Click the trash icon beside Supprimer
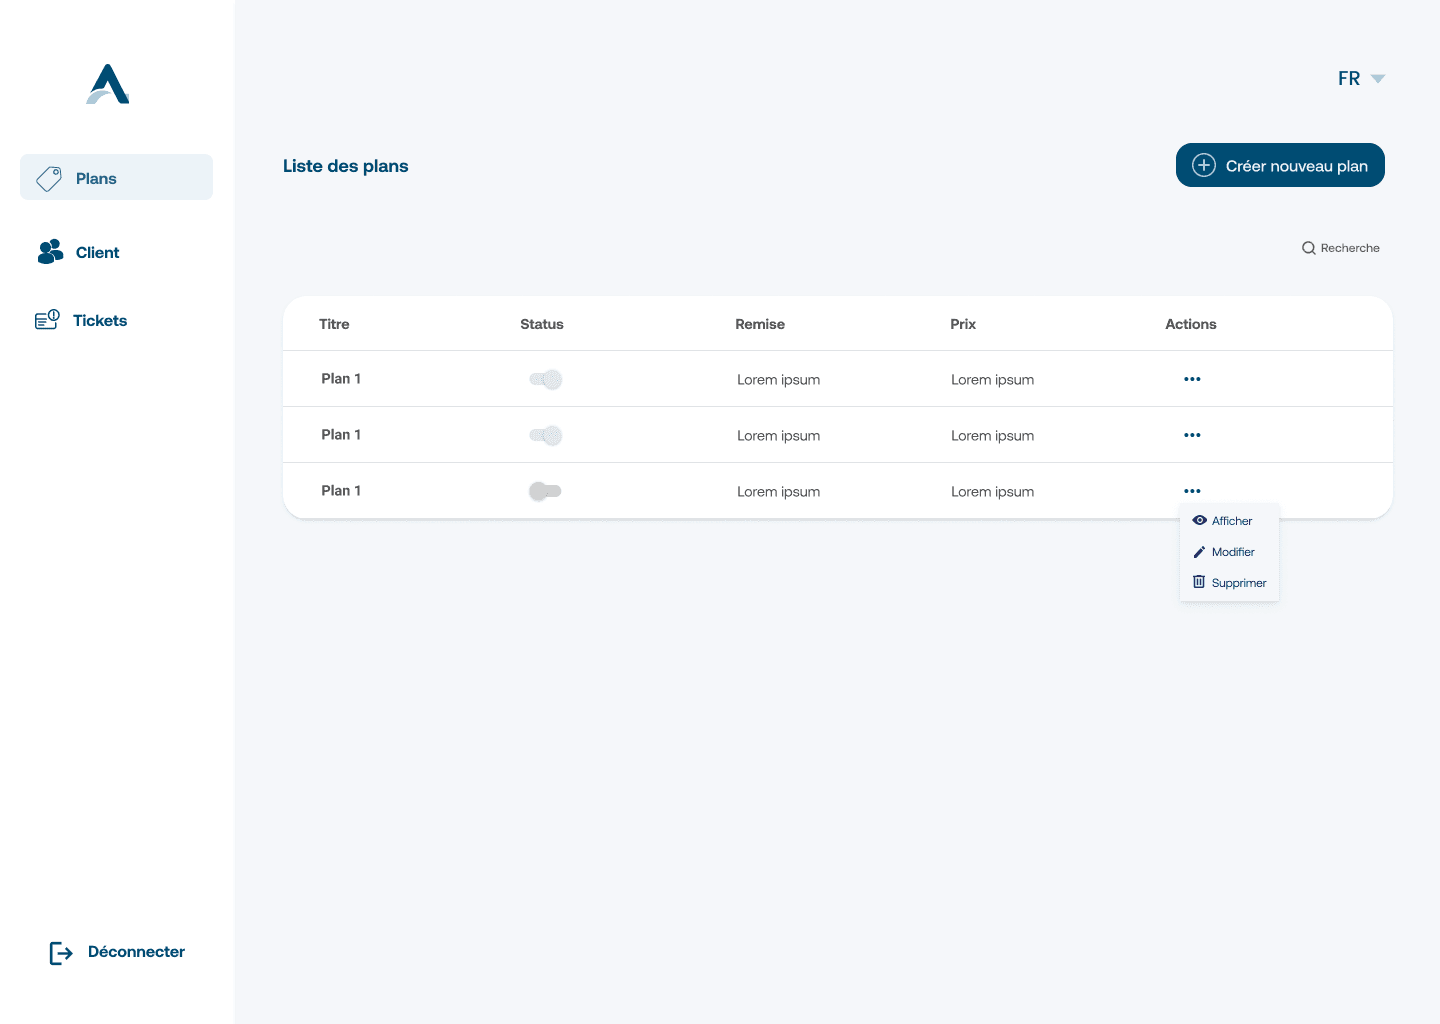This screenshot has height=1024, width=1440. tap(1199, 582)
